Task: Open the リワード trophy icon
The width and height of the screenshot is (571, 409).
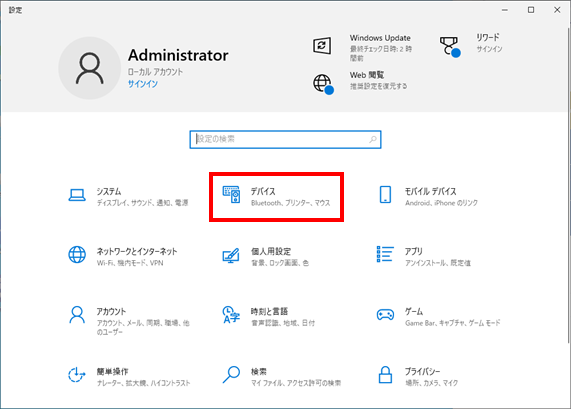Action: pyautogui.click(x=450, y=47)
